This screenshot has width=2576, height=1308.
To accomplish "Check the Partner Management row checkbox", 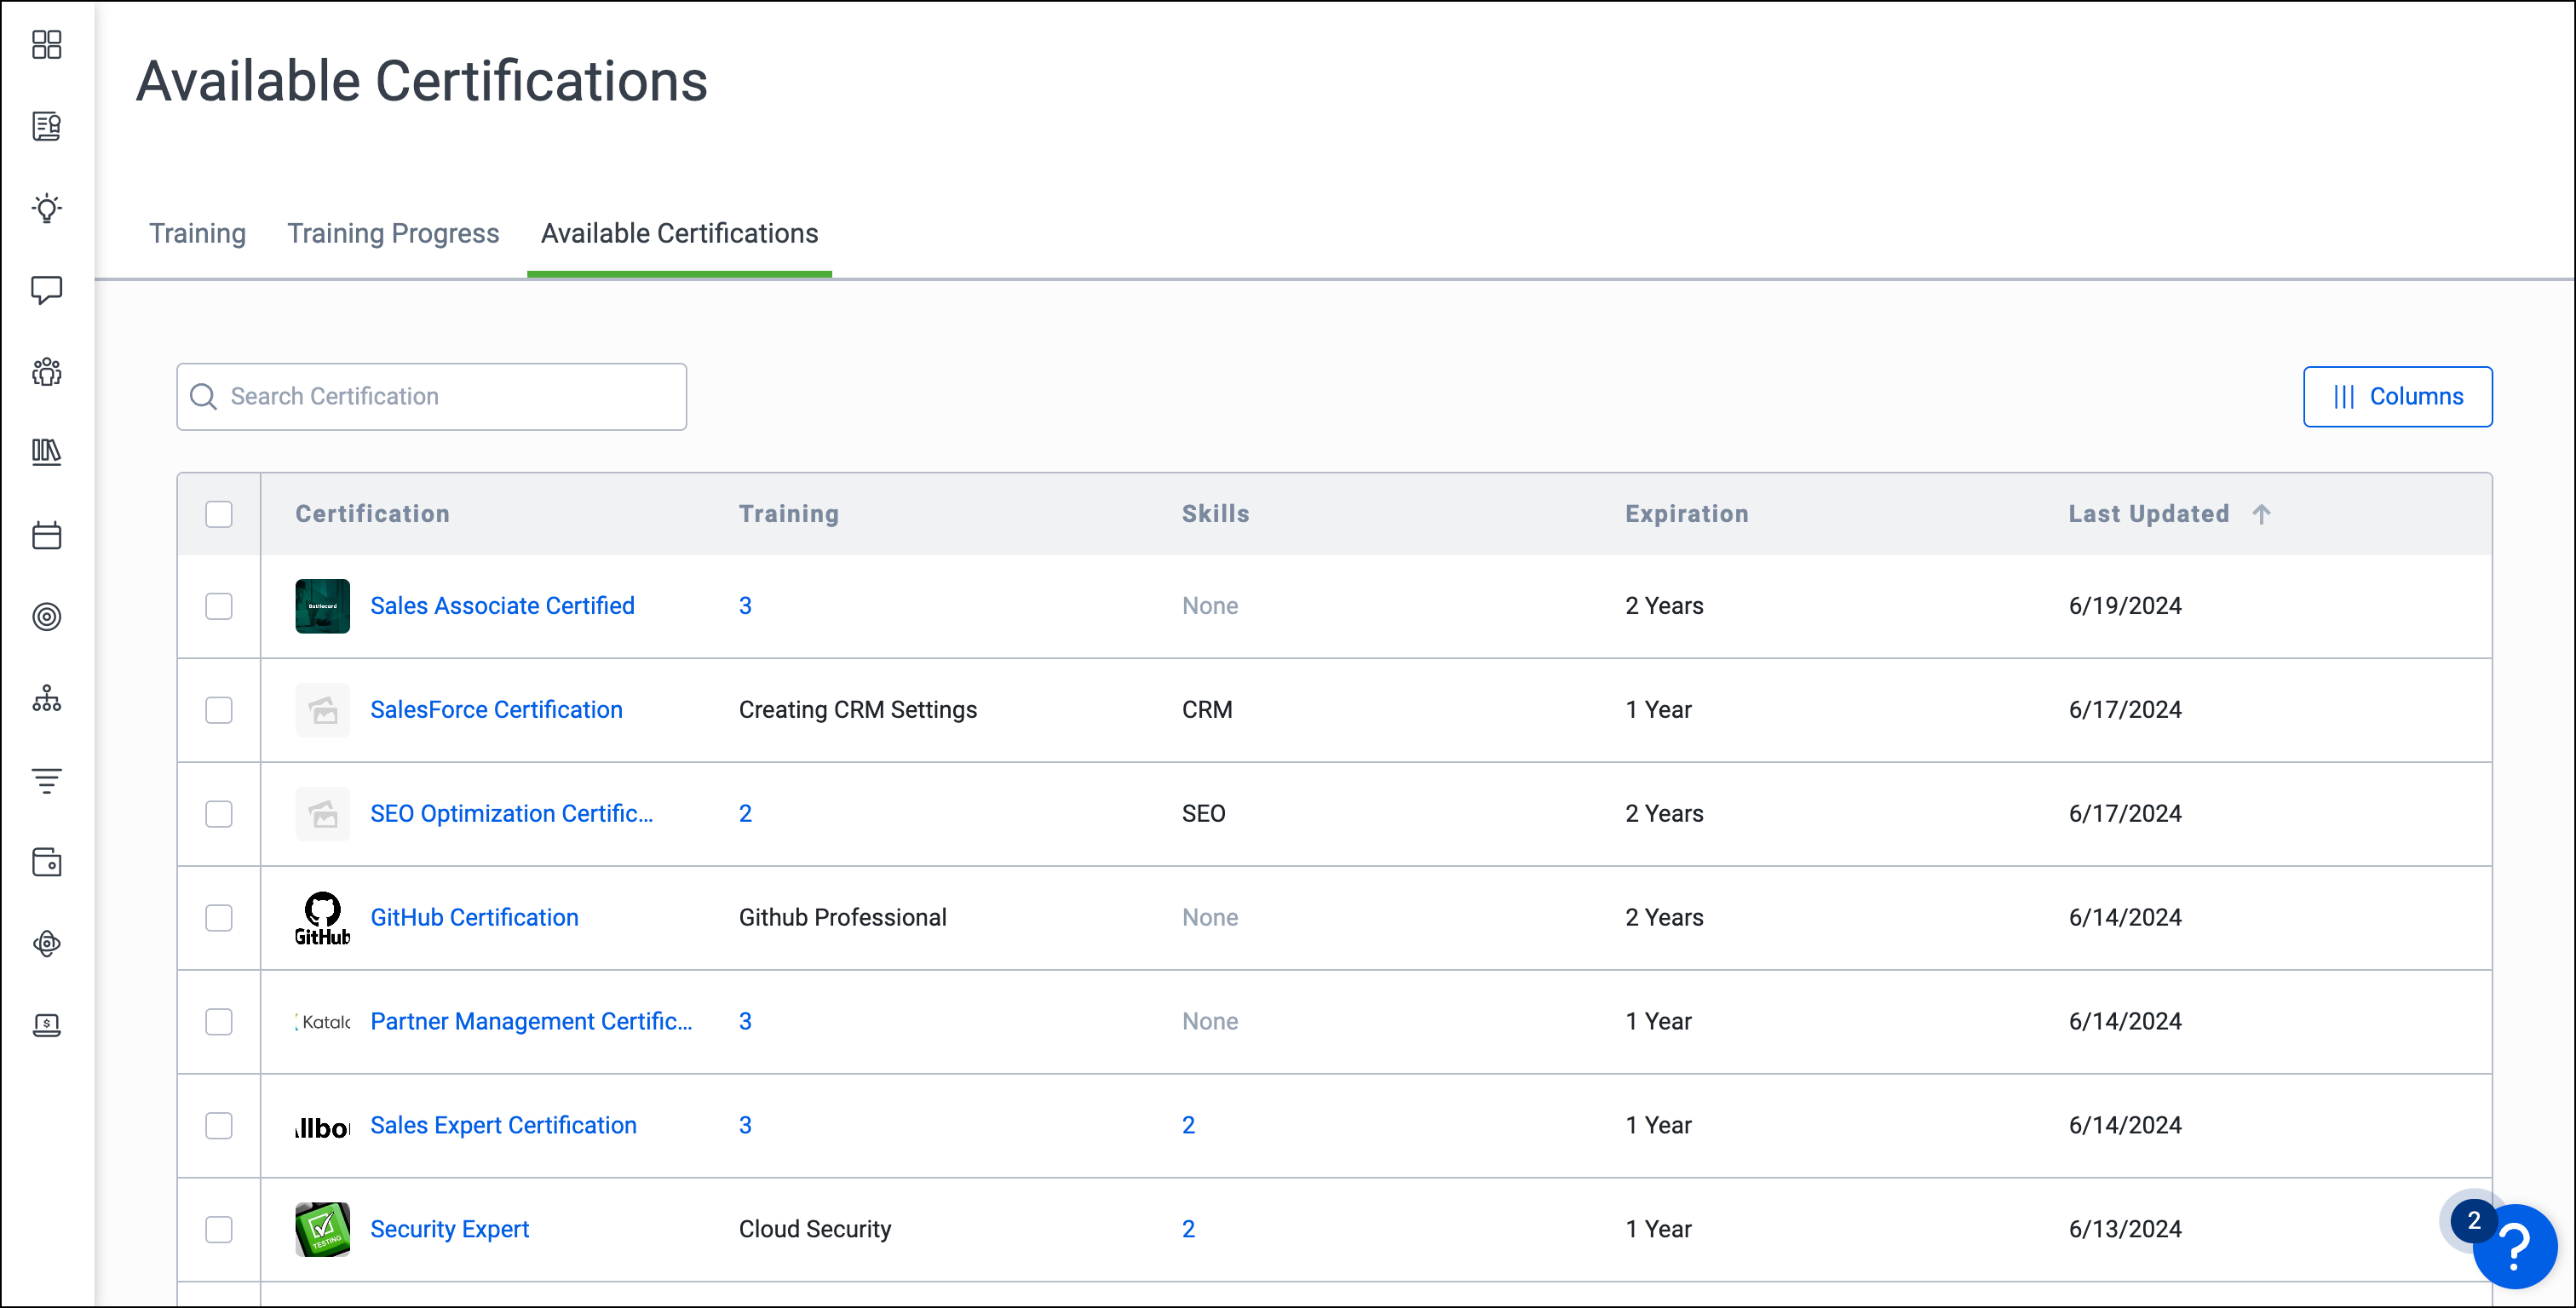I will coord(218,1022).
